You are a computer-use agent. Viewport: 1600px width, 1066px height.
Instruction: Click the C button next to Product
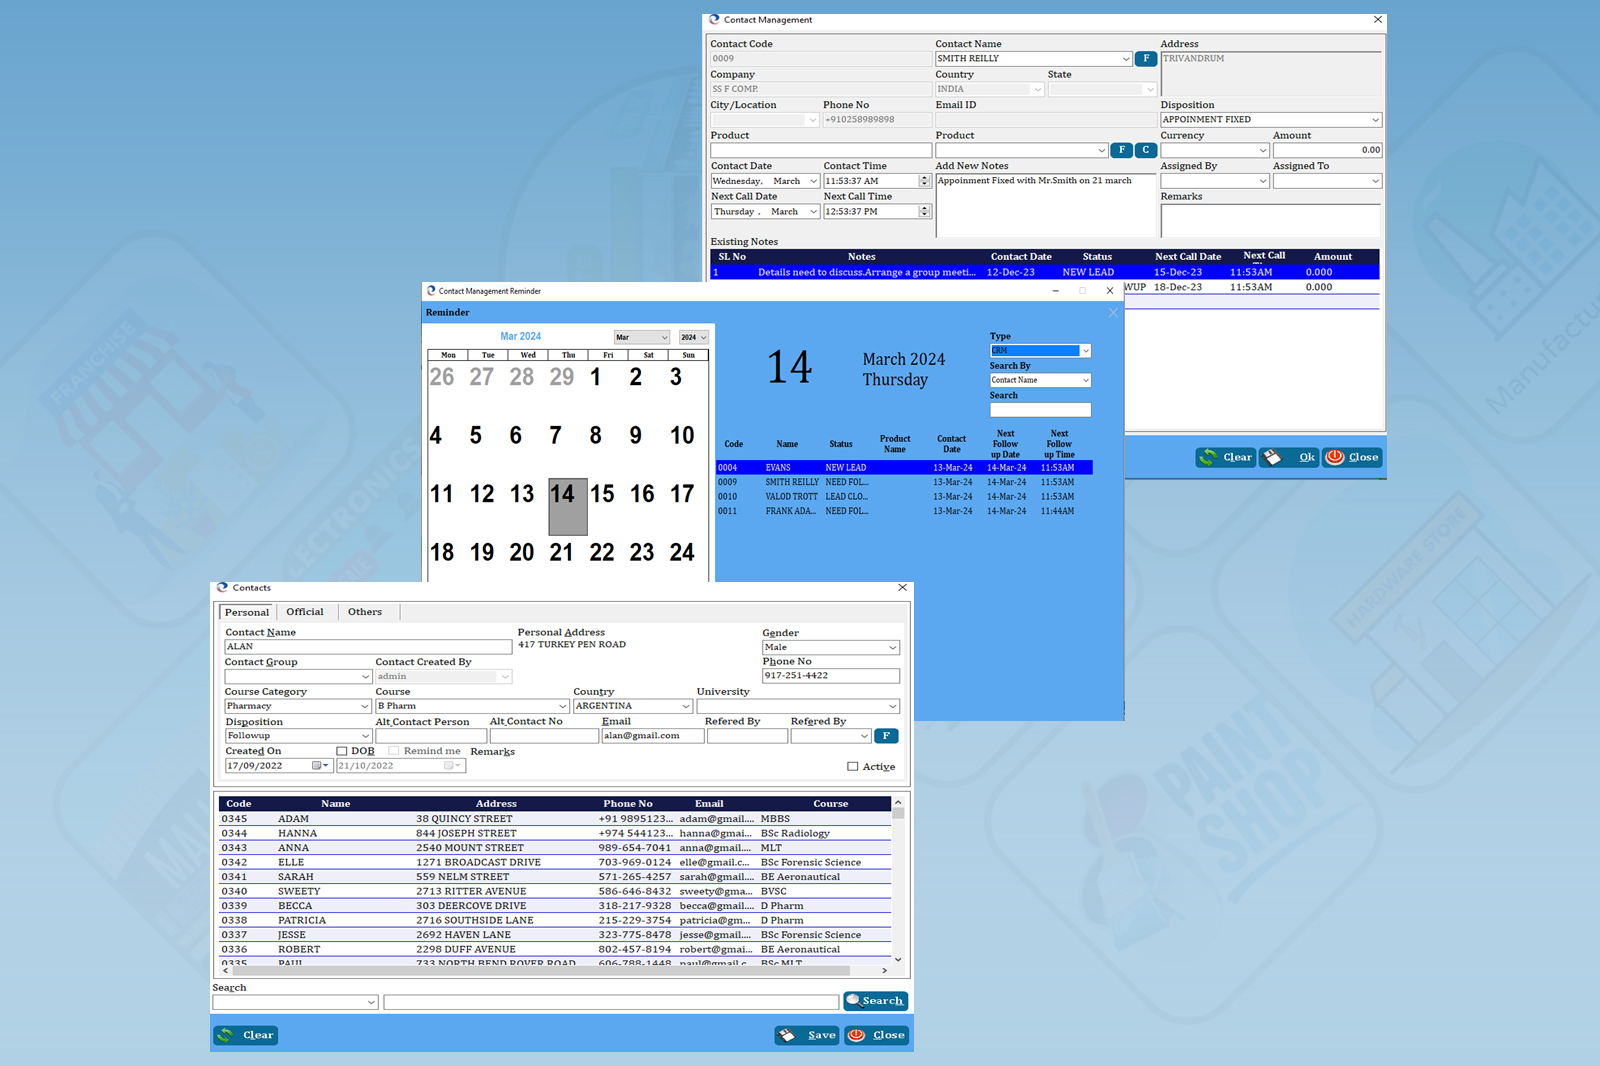[x=1146, y=150]
